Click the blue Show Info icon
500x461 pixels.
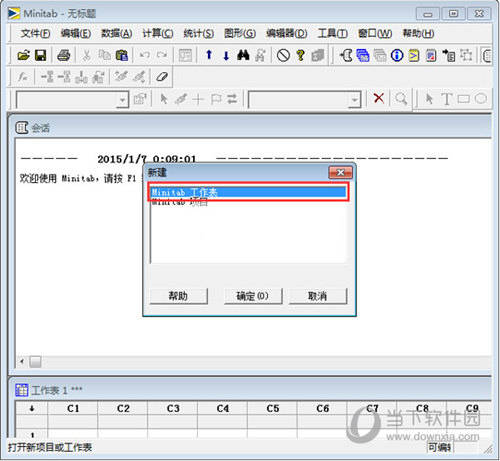pyautogui.click(x=397, y=55)
